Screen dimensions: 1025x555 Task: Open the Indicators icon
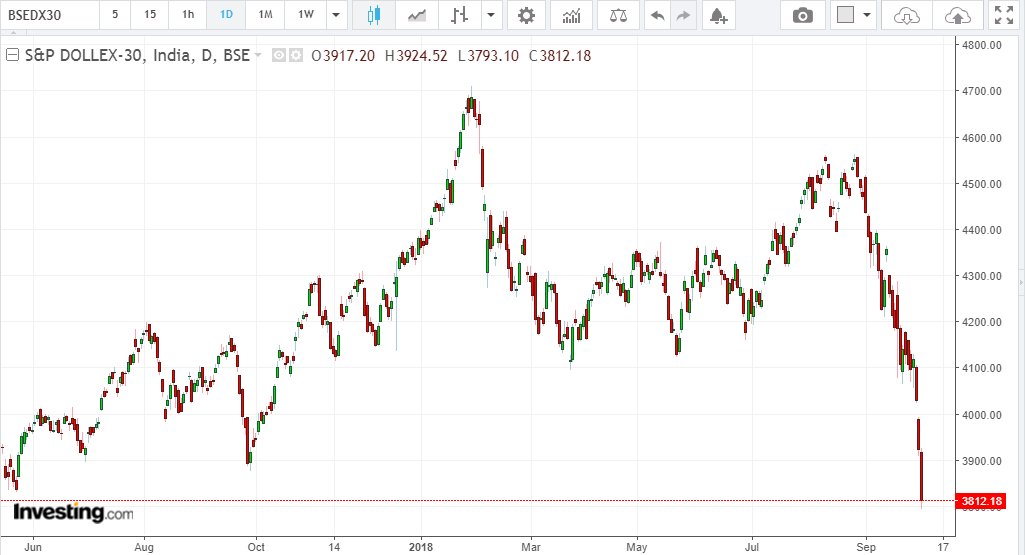571,15
